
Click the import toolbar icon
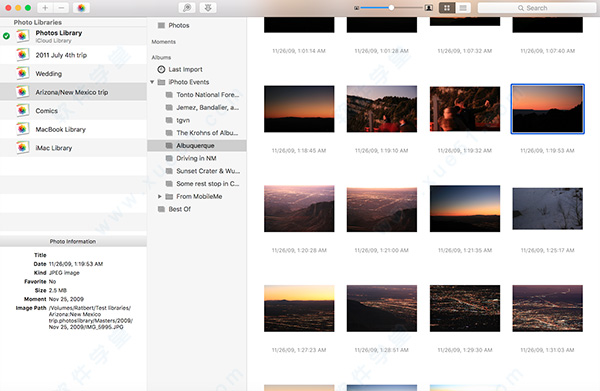(x=208, y=8)
